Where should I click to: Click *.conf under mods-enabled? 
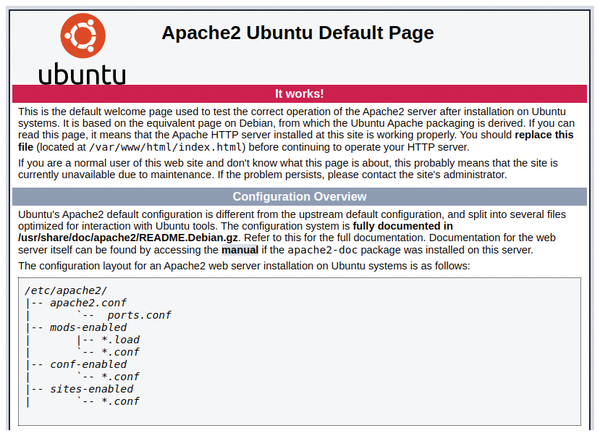[x=121, y=352]
